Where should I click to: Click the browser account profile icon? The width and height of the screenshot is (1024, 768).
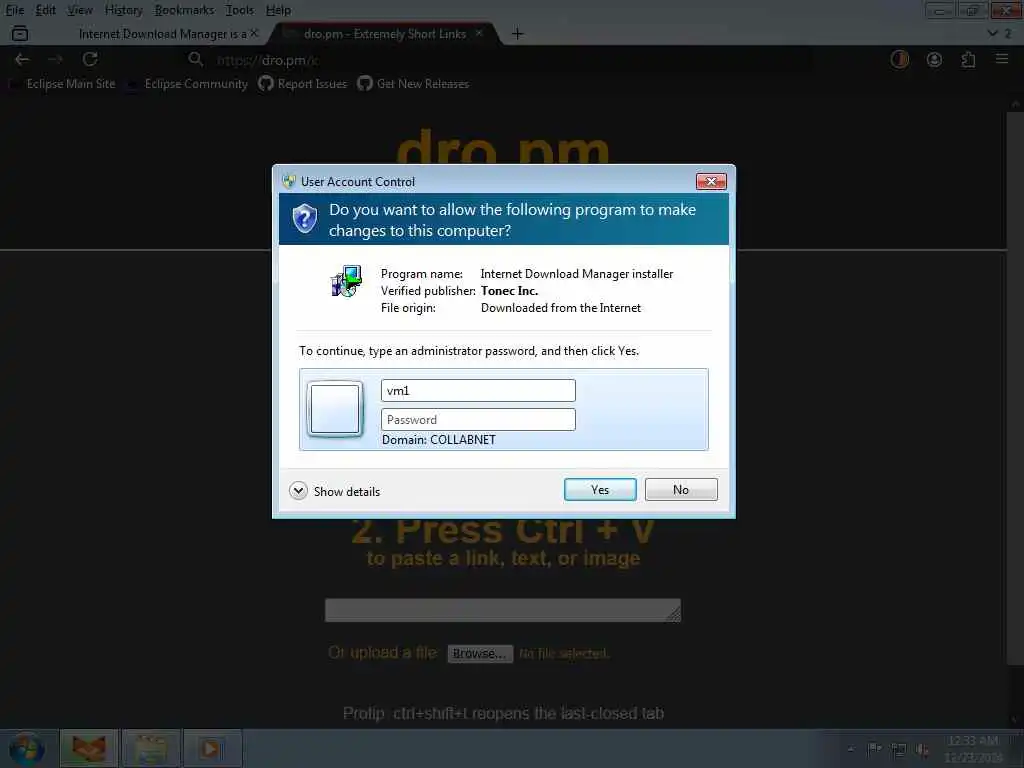pyautogui.click(x=935, y=59)
